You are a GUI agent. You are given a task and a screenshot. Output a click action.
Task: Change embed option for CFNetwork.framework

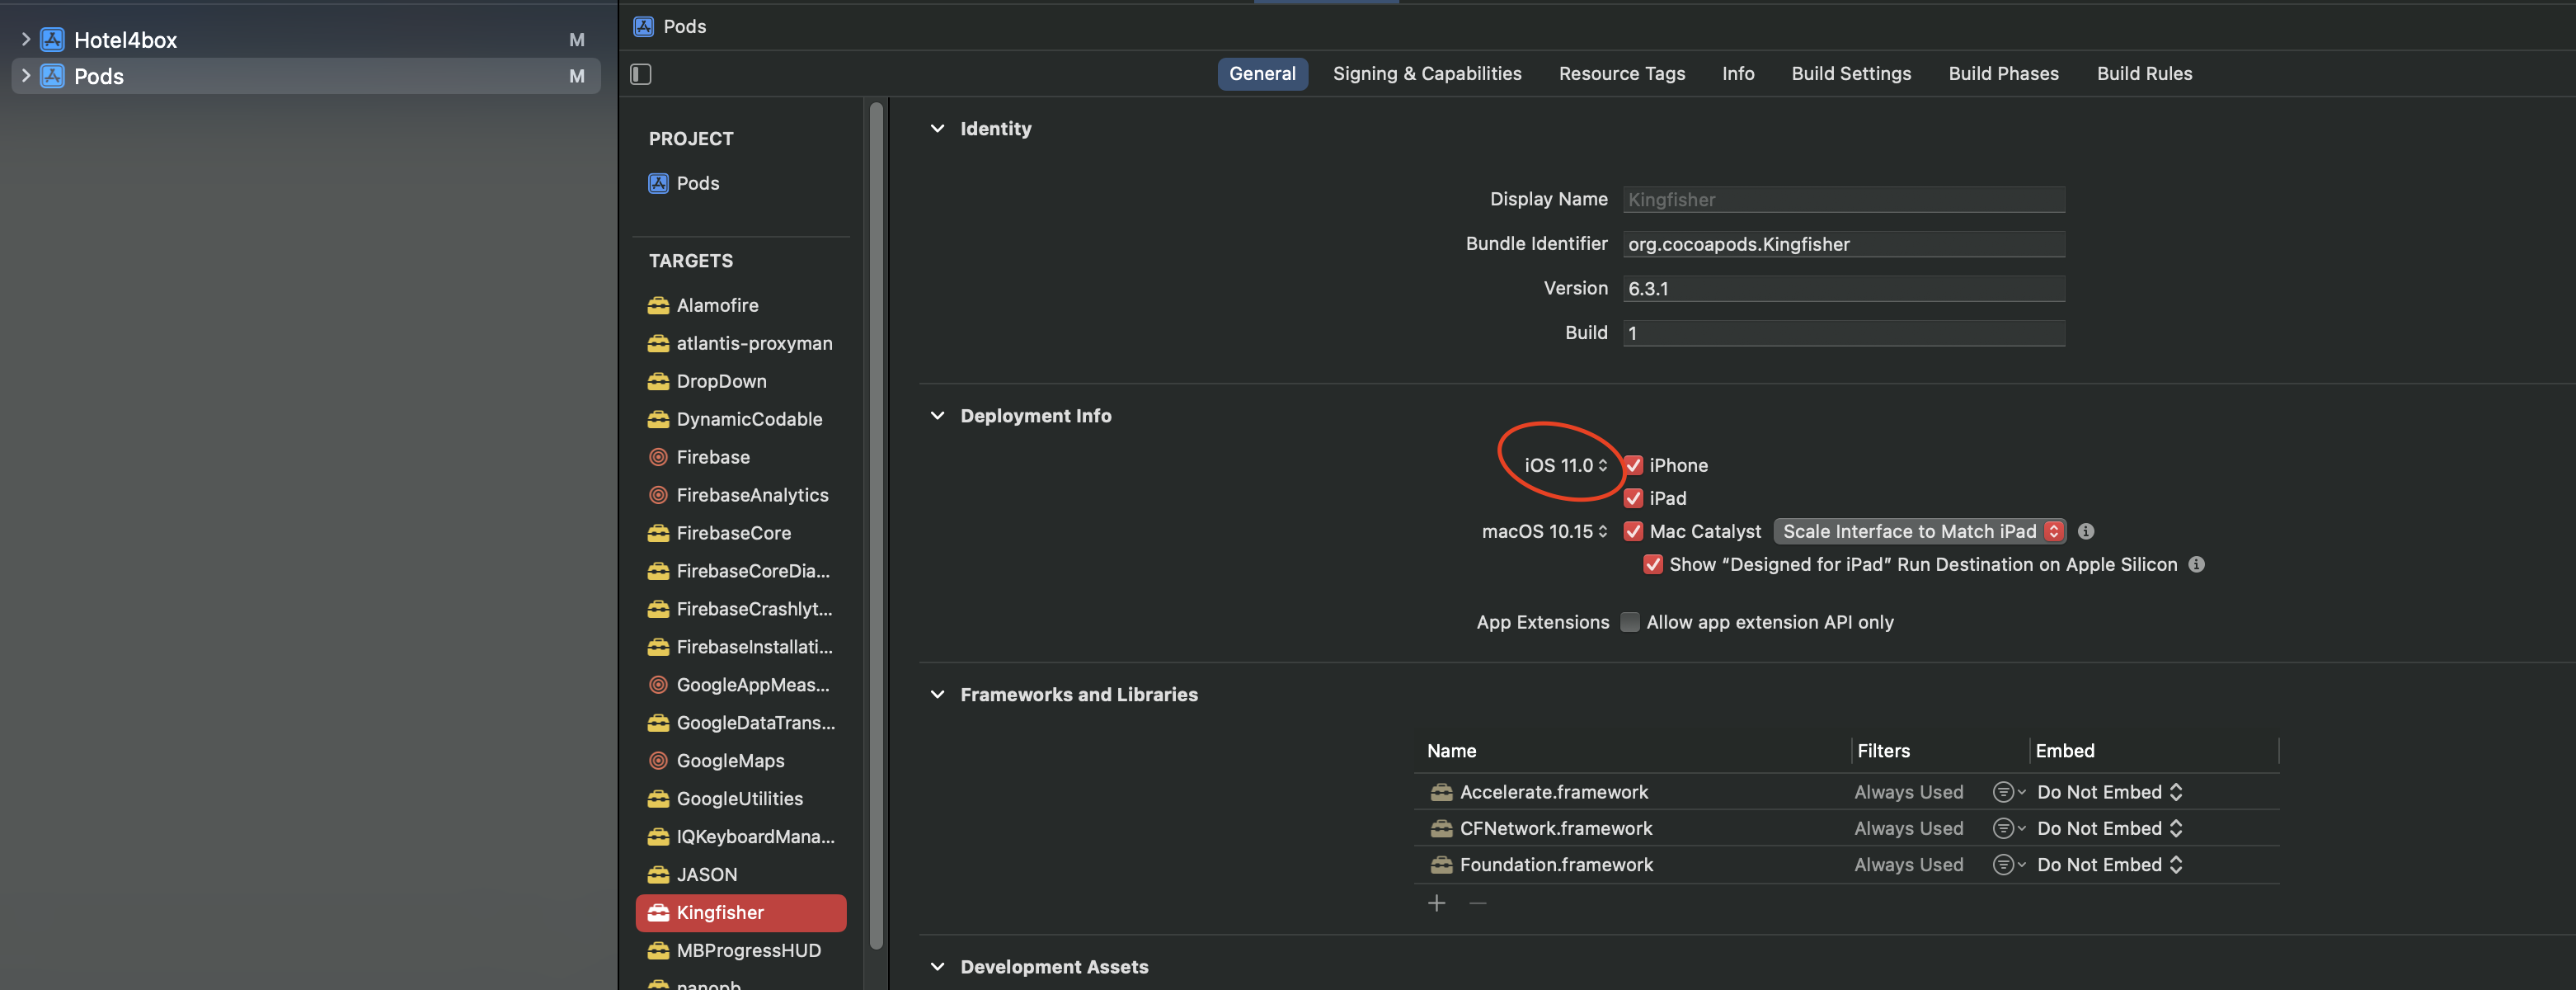click(2110, 828)
